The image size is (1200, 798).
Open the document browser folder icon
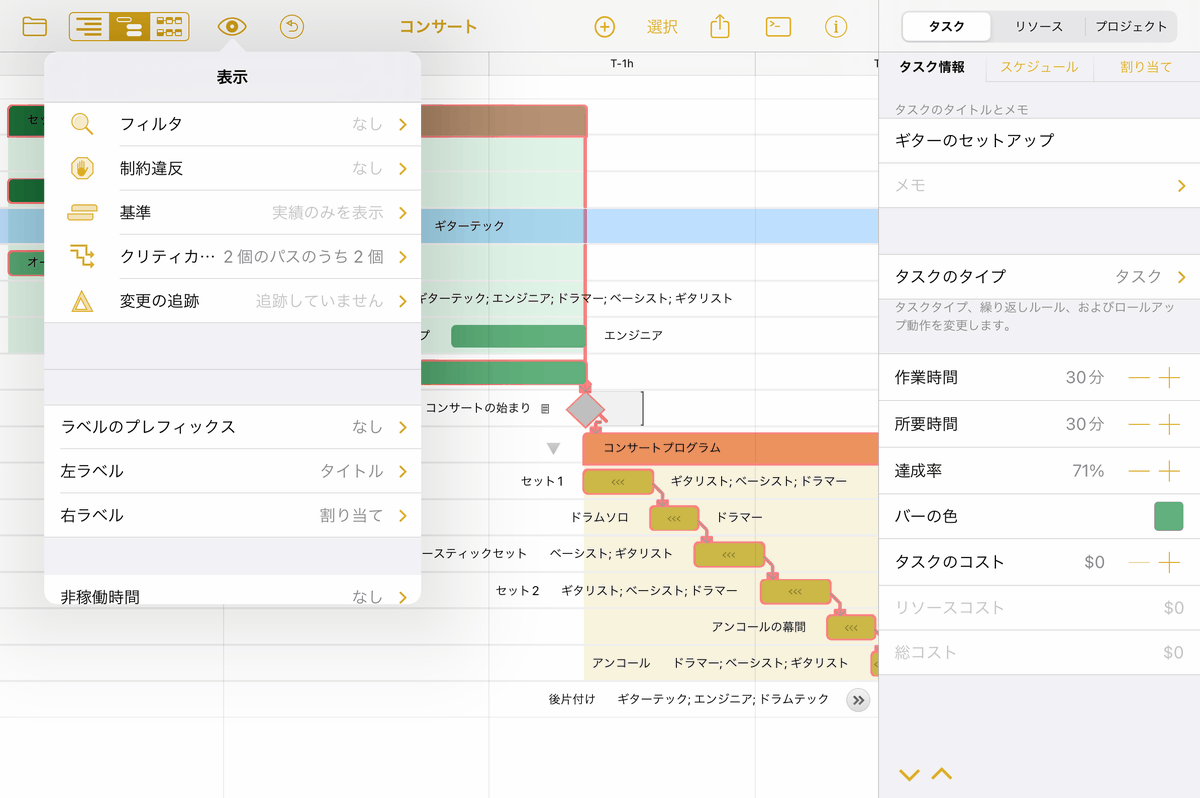pyautogui.click(x=33, y=27)
